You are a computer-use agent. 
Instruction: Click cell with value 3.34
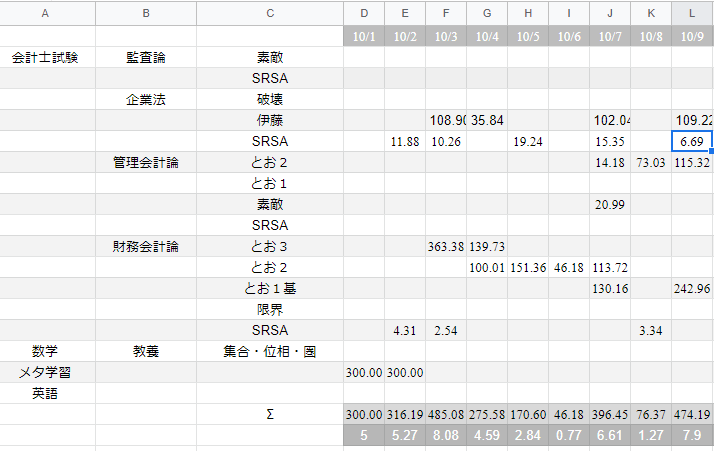(651, 330)
